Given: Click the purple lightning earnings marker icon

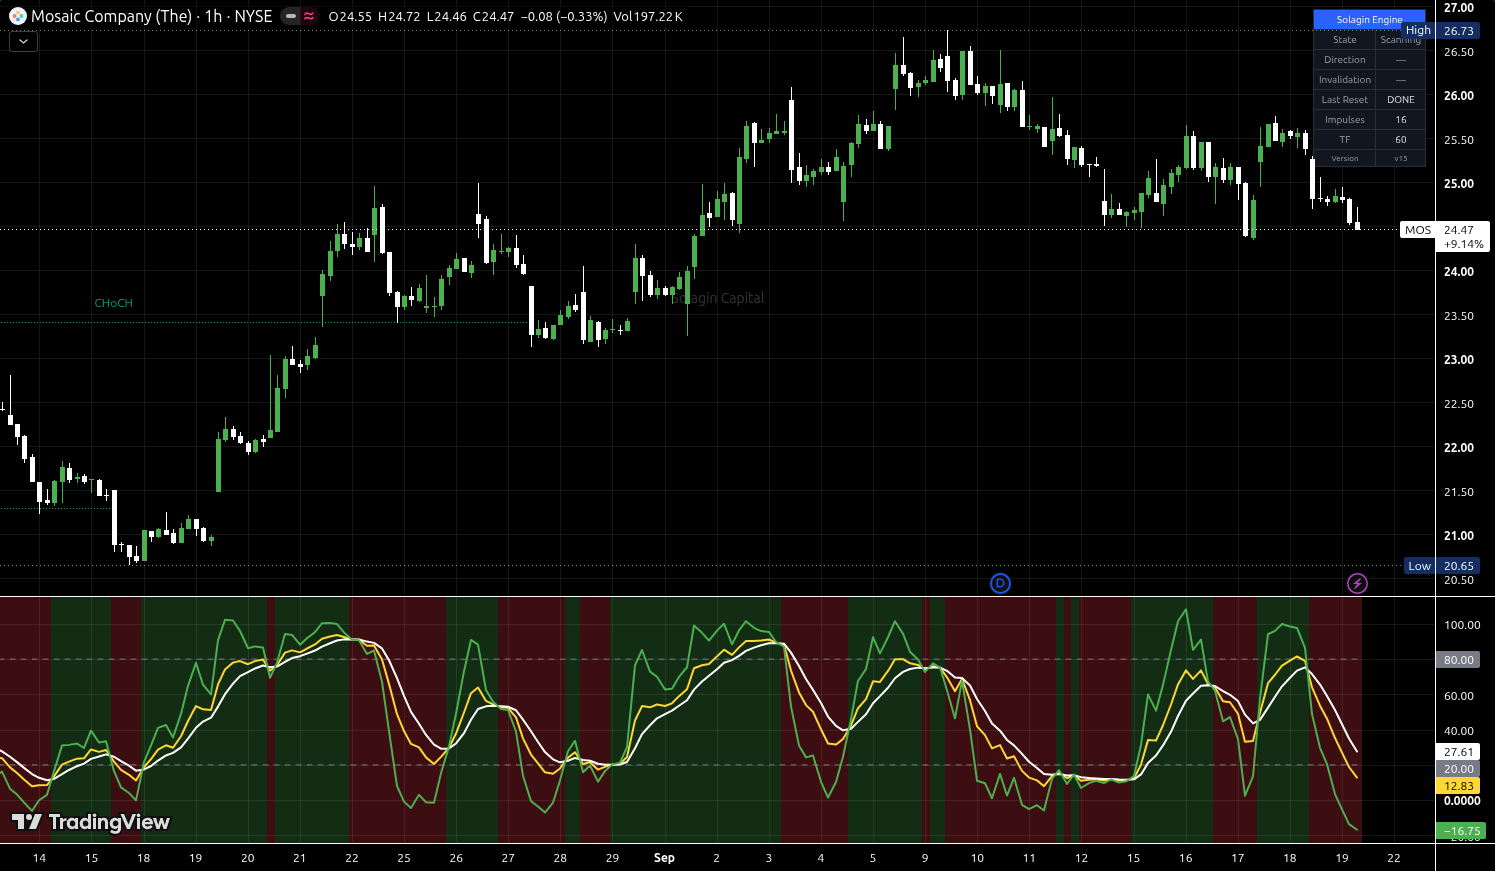Looking at the screenshot, I should point(1357,583).
